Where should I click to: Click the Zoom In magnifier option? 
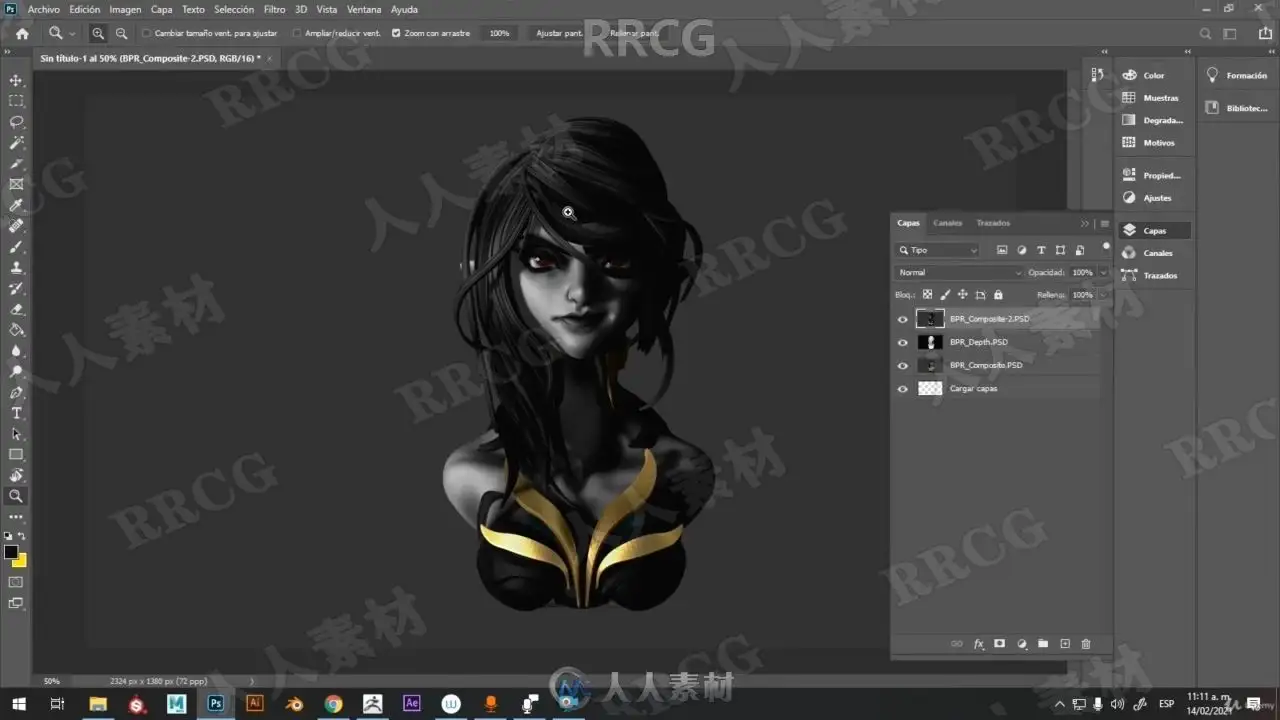(98, 33)
